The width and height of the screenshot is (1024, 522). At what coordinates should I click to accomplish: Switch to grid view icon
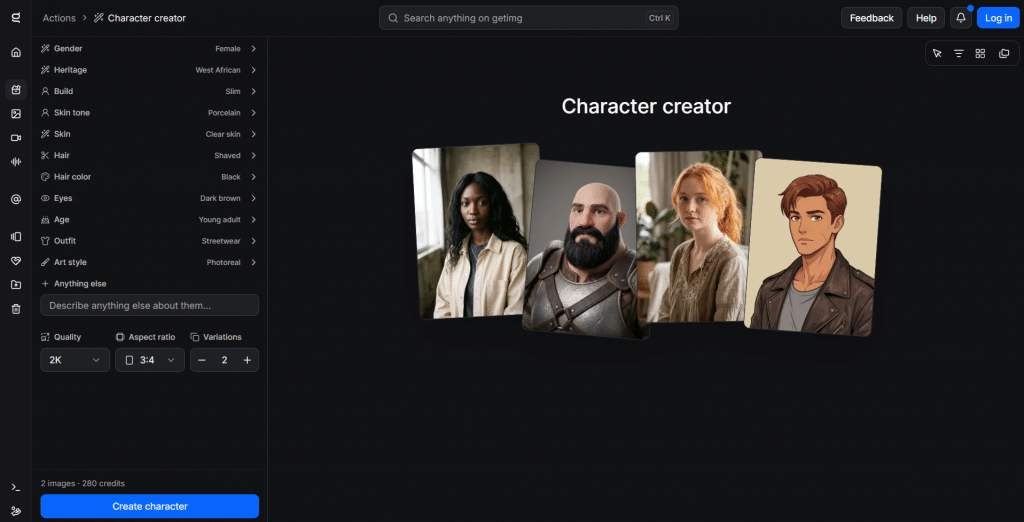980,54
